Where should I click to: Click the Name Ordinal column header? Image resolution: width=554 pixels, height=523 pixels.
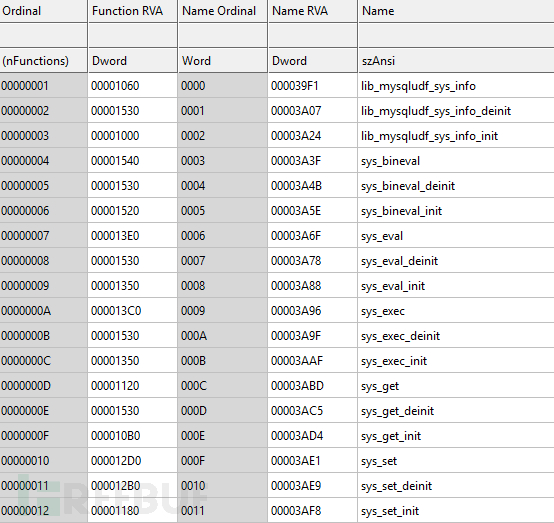point(223,11)
